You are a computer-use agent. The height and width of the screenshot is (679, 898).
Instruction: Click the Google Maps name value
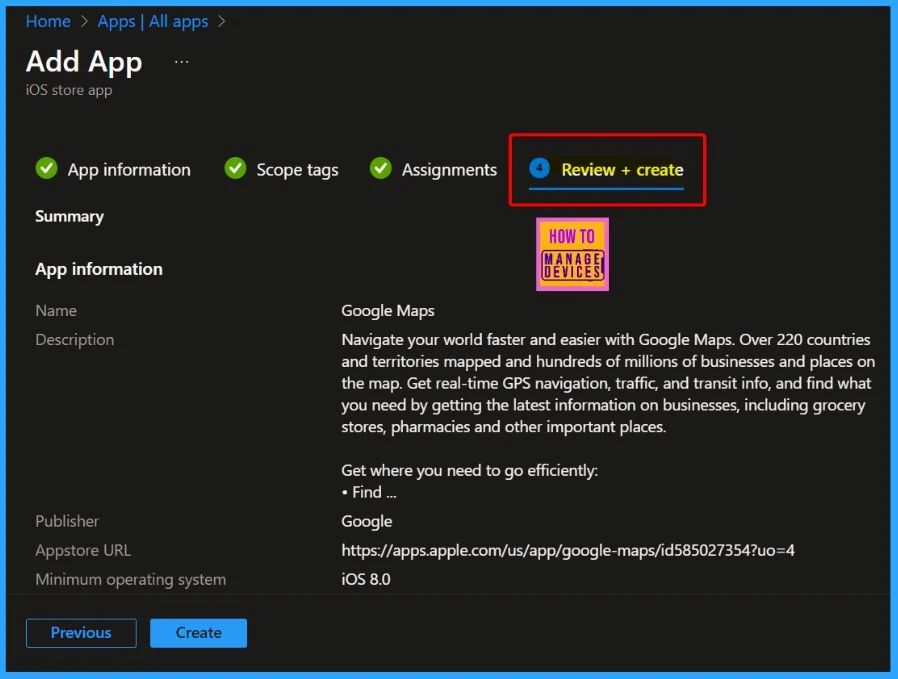pos(388,311)
